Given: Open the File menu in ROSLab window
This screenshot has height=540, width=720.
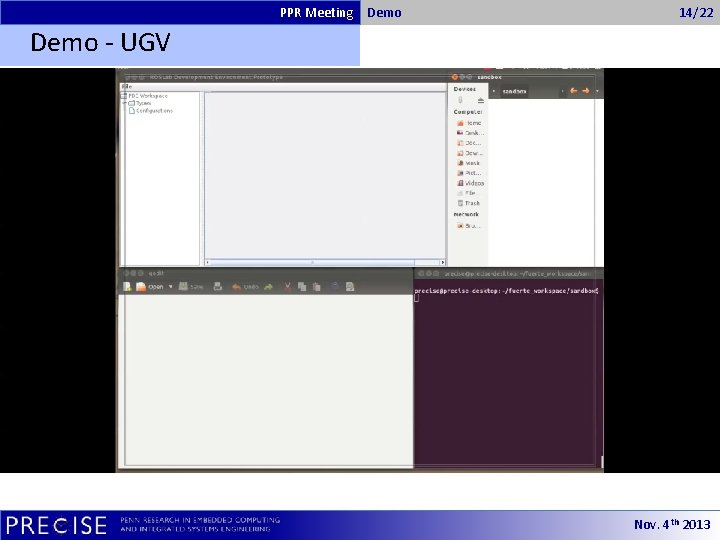Looking at the screenshot, I should (127, 86).
